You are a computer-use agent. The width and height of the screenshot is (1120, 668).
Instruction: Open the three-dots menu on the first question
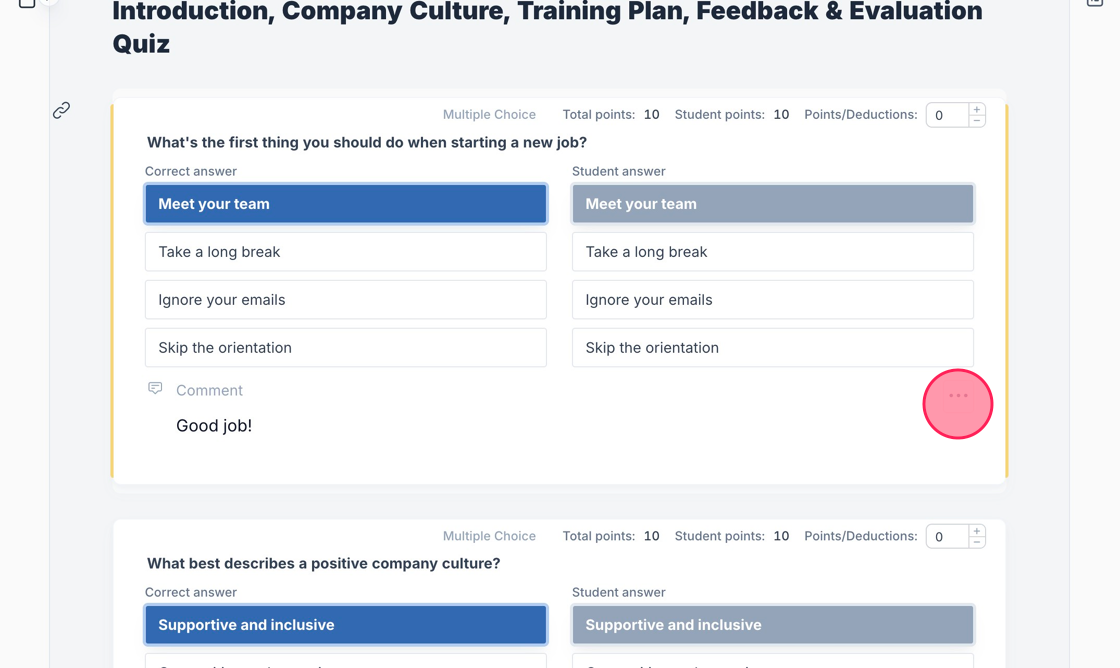958,396
